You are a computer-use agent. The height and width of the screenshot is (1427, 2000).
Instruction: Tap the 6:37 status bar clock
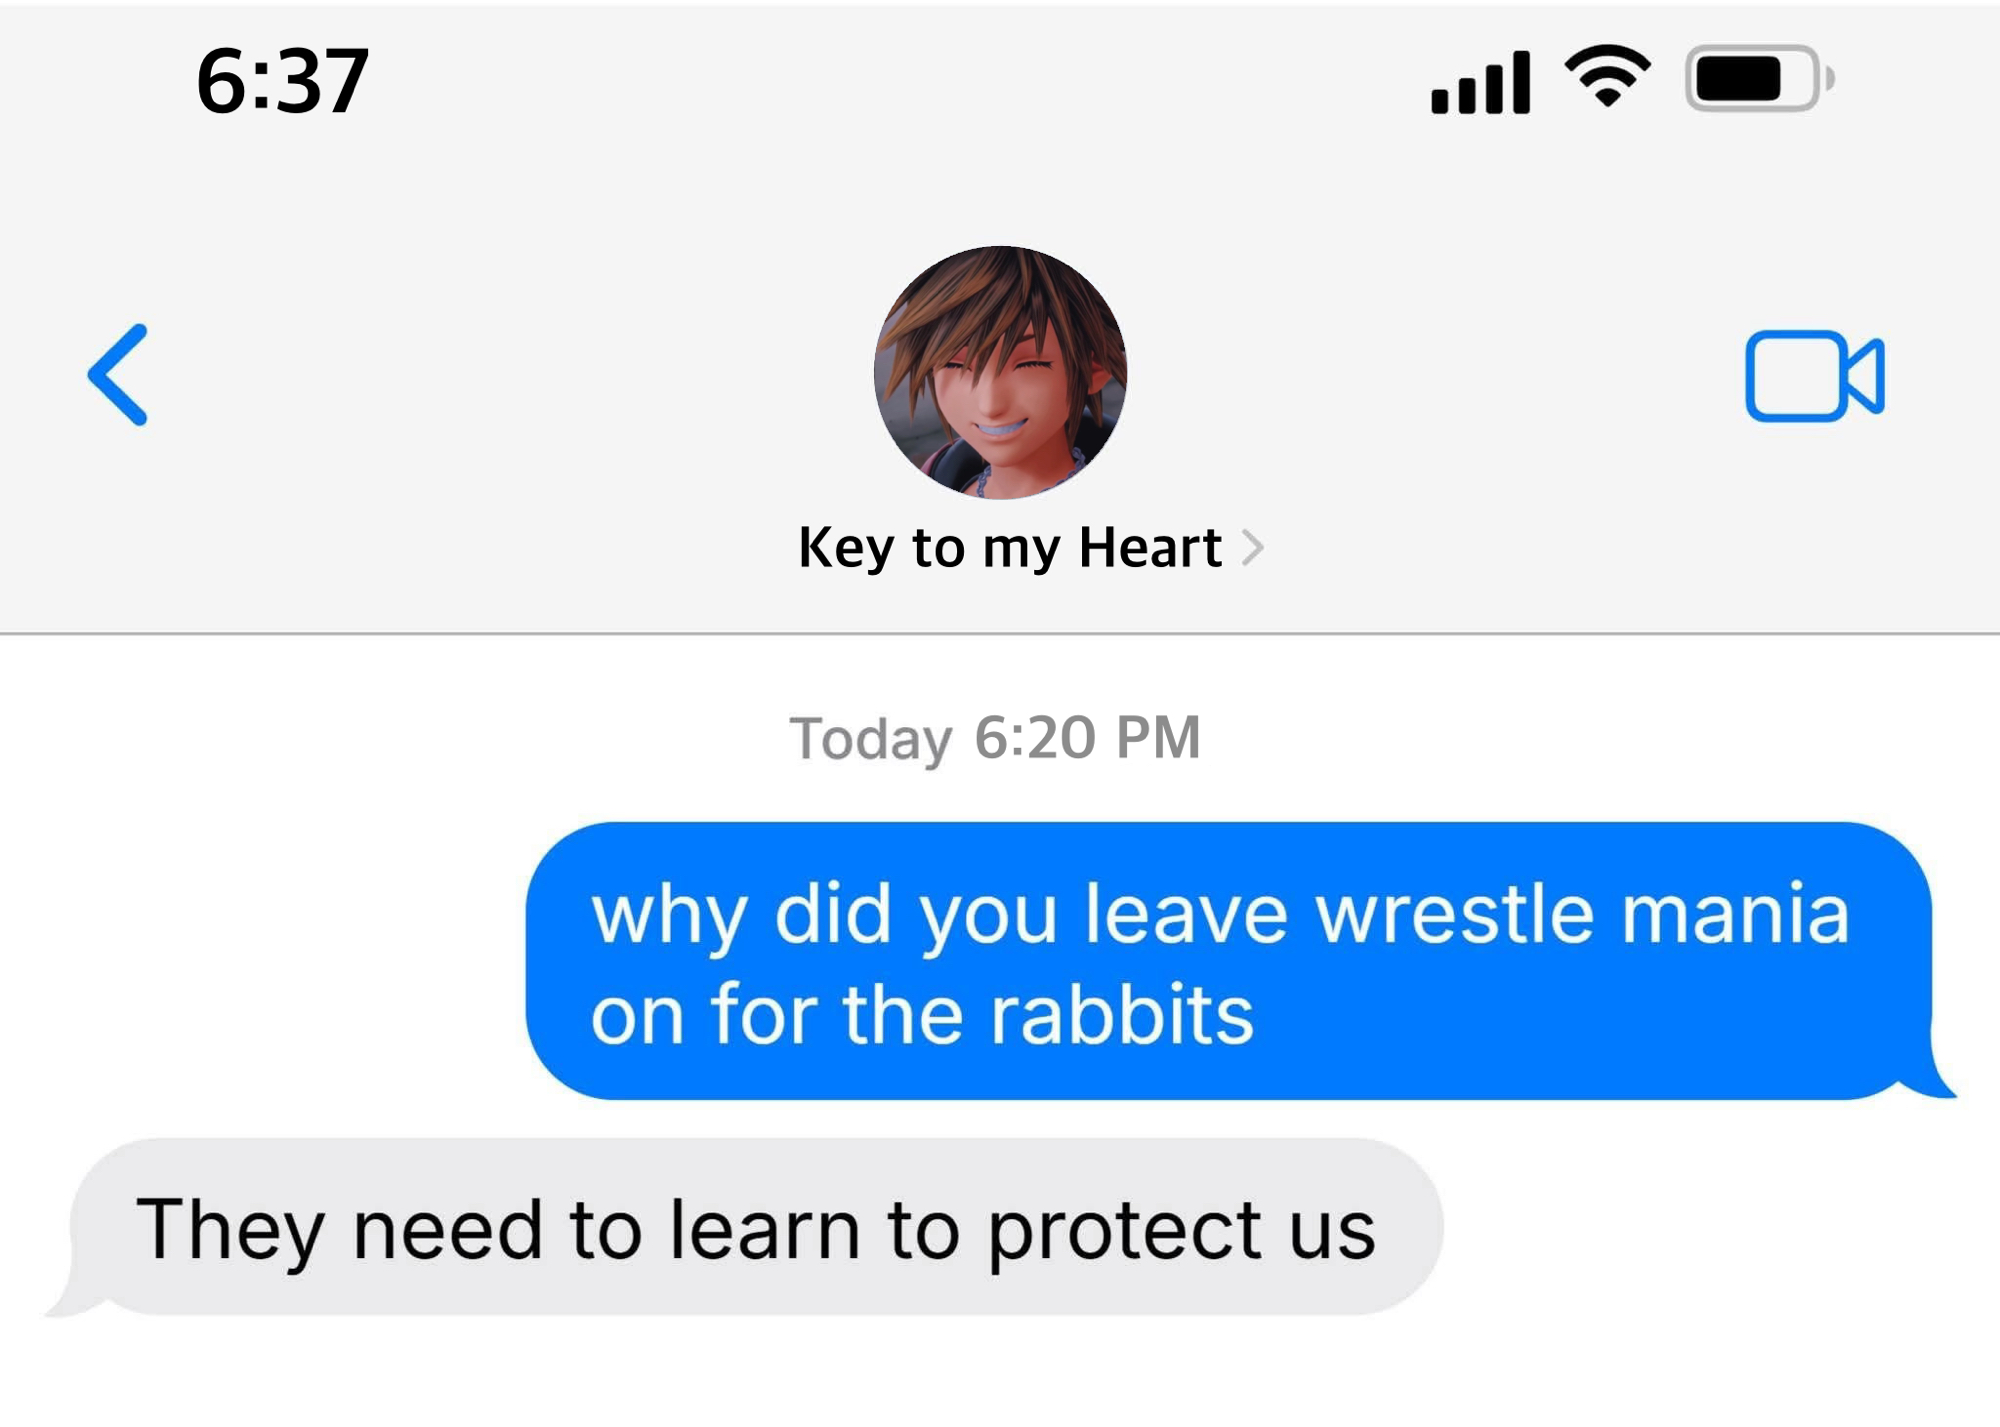point(283,82)
